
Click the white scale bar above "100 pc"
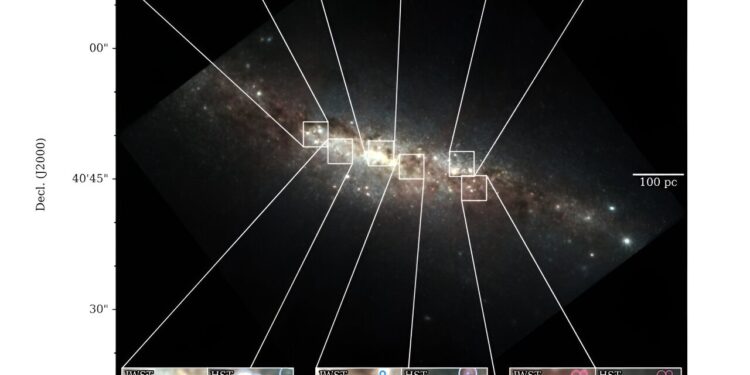(x=658, y=174)
